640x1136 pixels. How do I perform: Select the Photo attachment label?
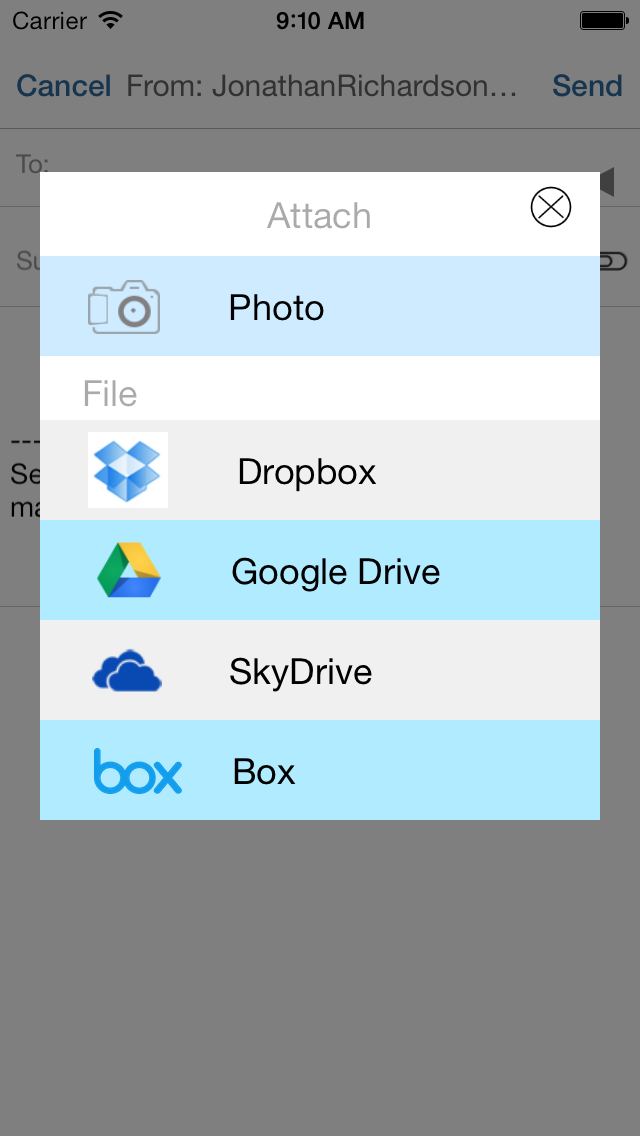tap(276, 308)
